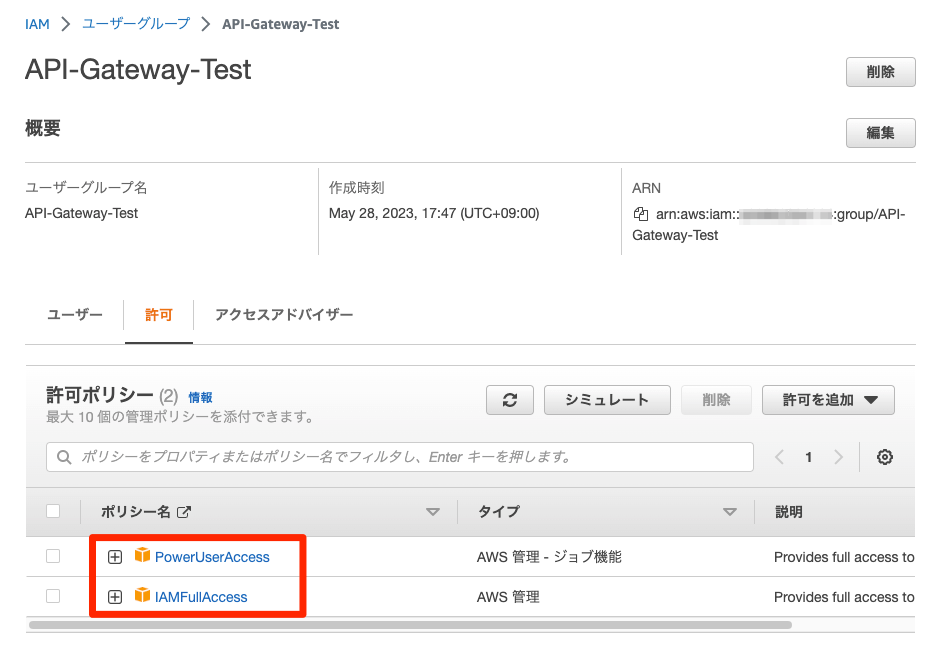Open table preferences gear icon

884,457
